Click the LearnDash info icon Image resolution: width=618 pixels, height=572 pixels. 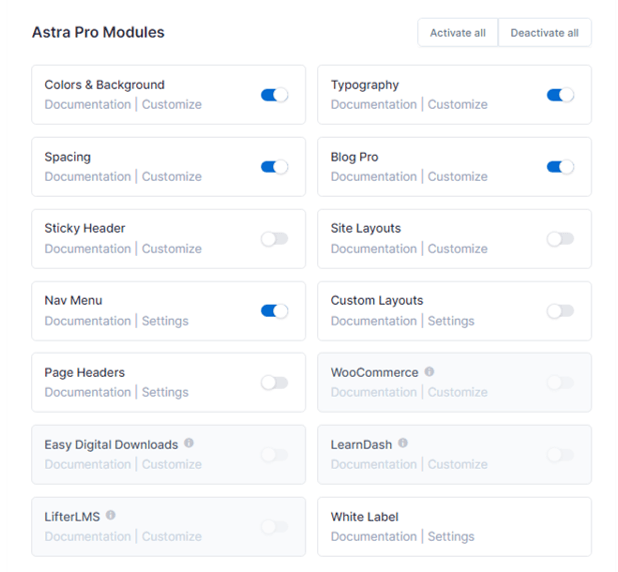point(403,443)
